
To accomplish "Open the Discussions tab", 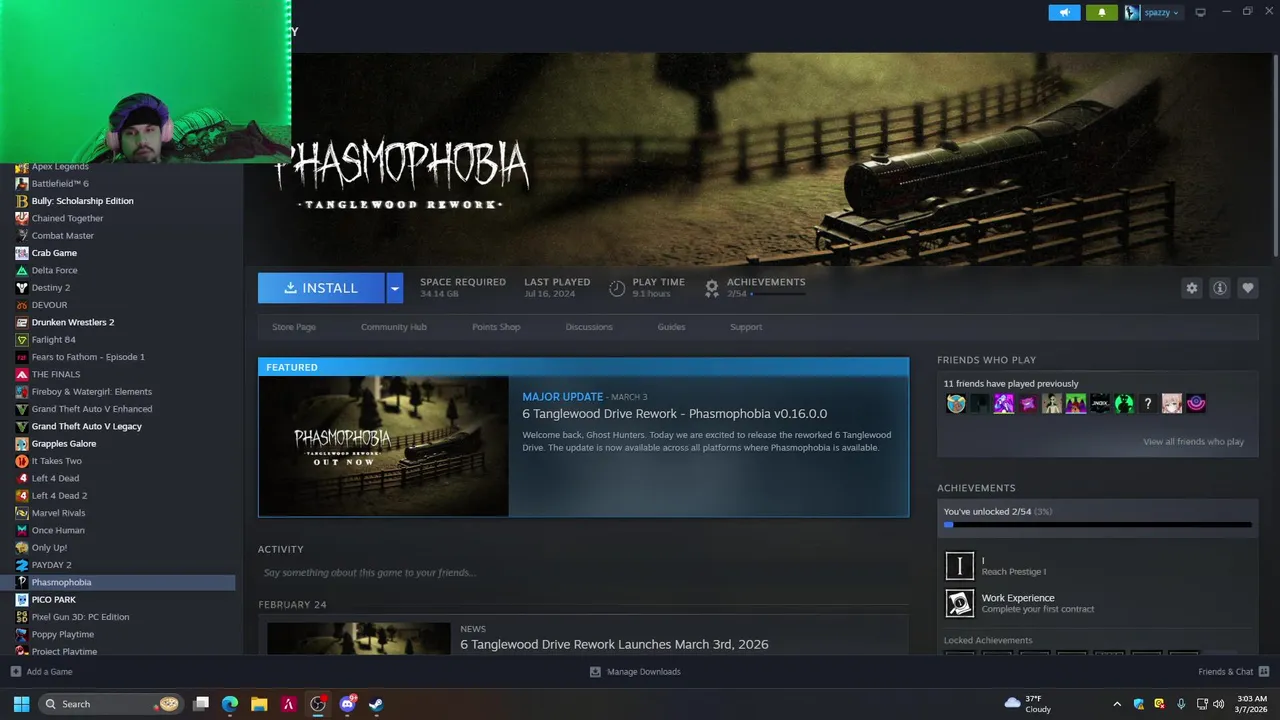I will [x=589, y=327].
